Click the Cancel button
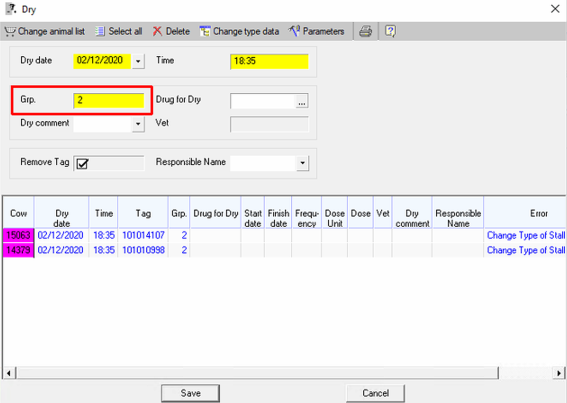 point(375,393)
